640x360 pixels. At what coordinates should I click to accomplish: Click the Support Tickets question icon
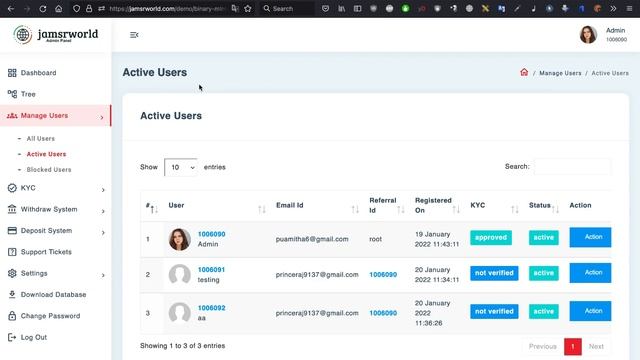[12, 252]
